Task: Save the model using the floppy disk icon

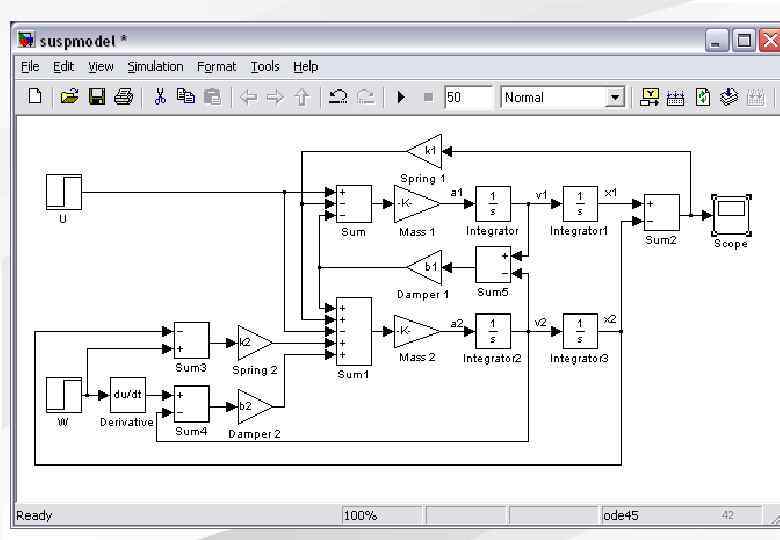Action: click(97, 96)
